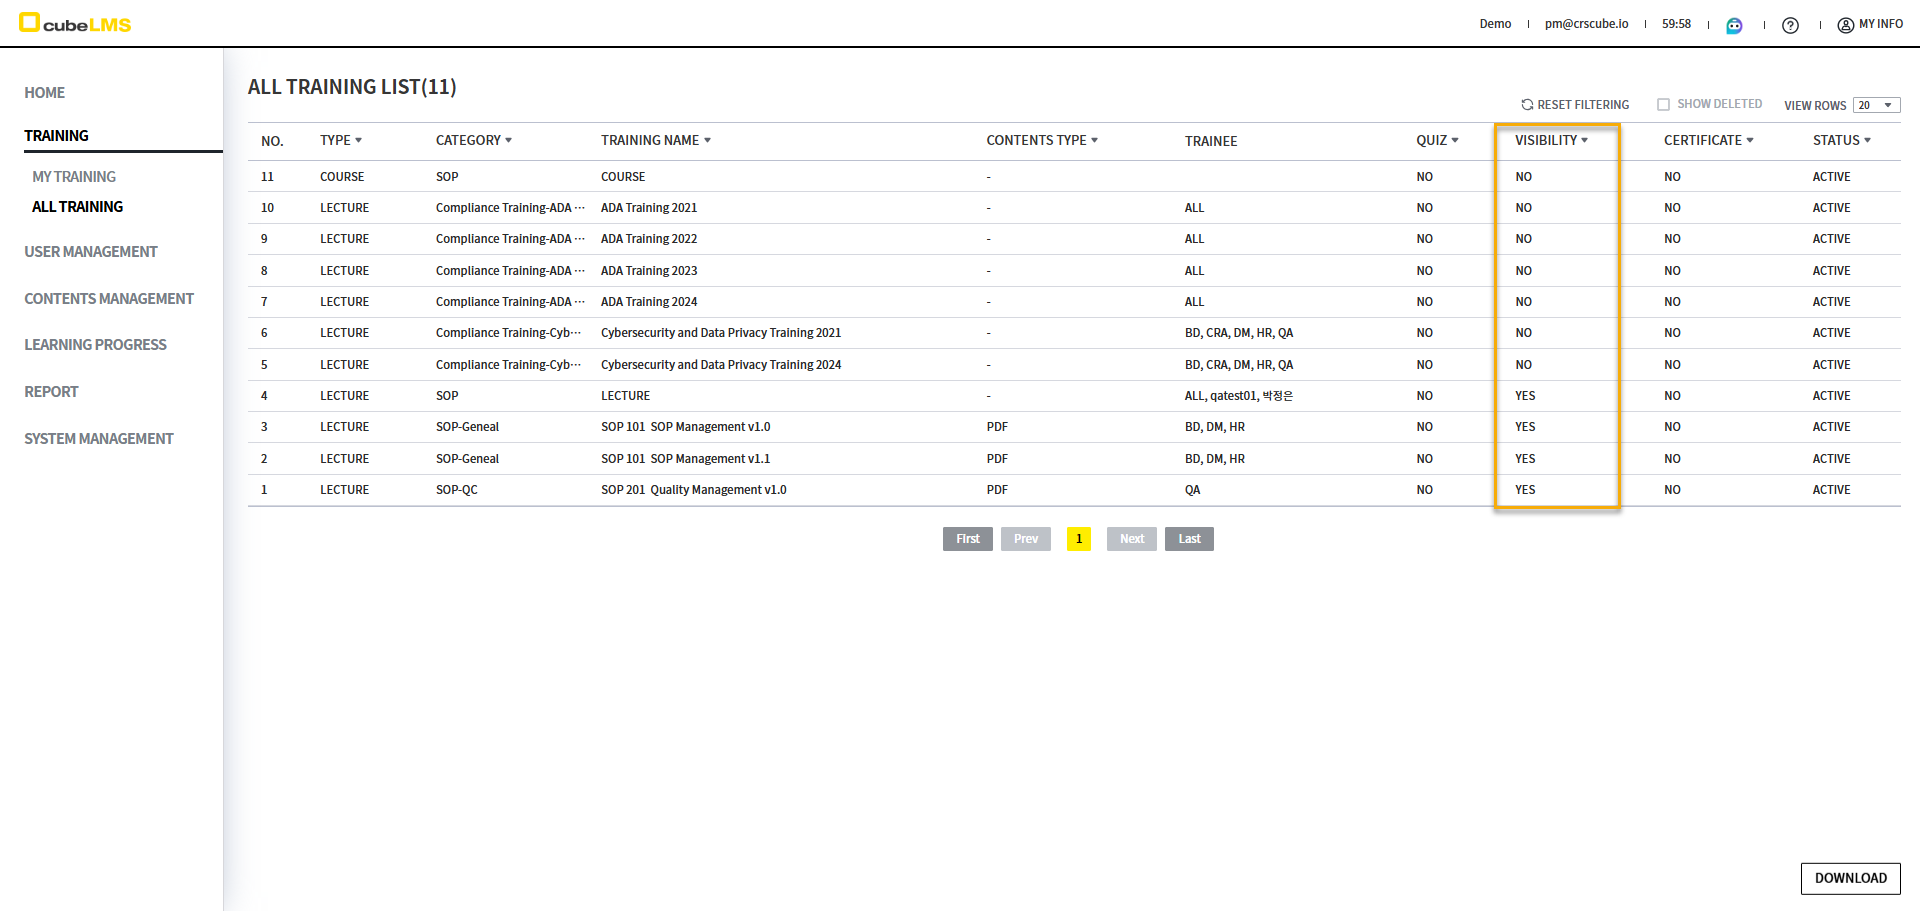Open the ADA Training 2023 row

pyautogui.click(x=649, y=271)
